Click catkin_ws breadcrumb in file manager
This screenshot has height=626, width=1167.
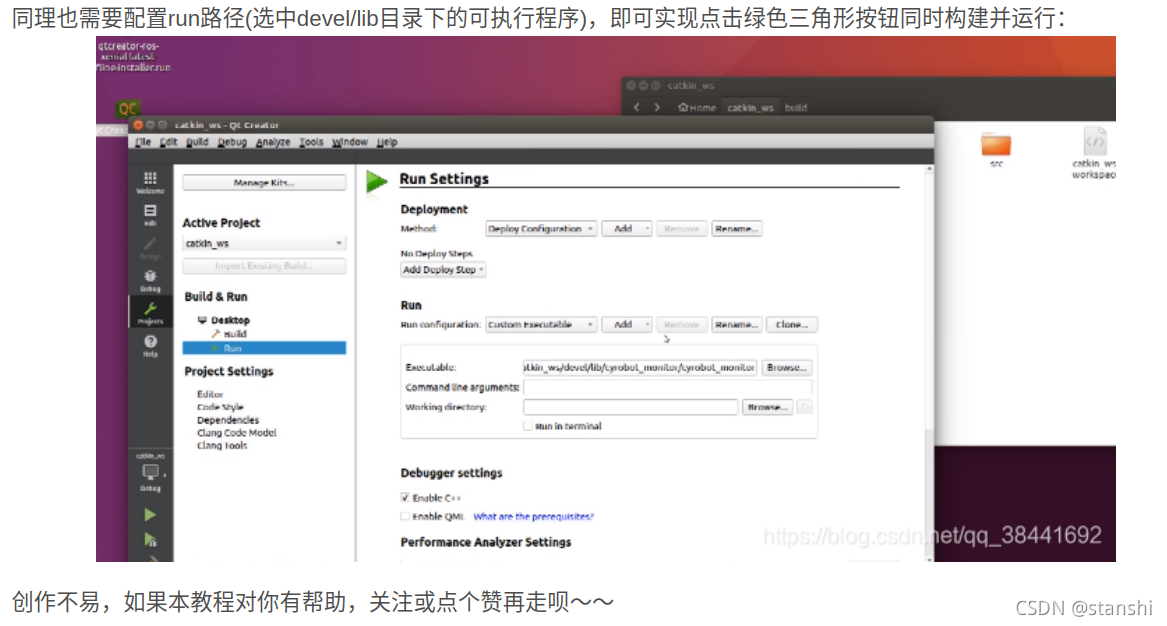tap(750, 107)
